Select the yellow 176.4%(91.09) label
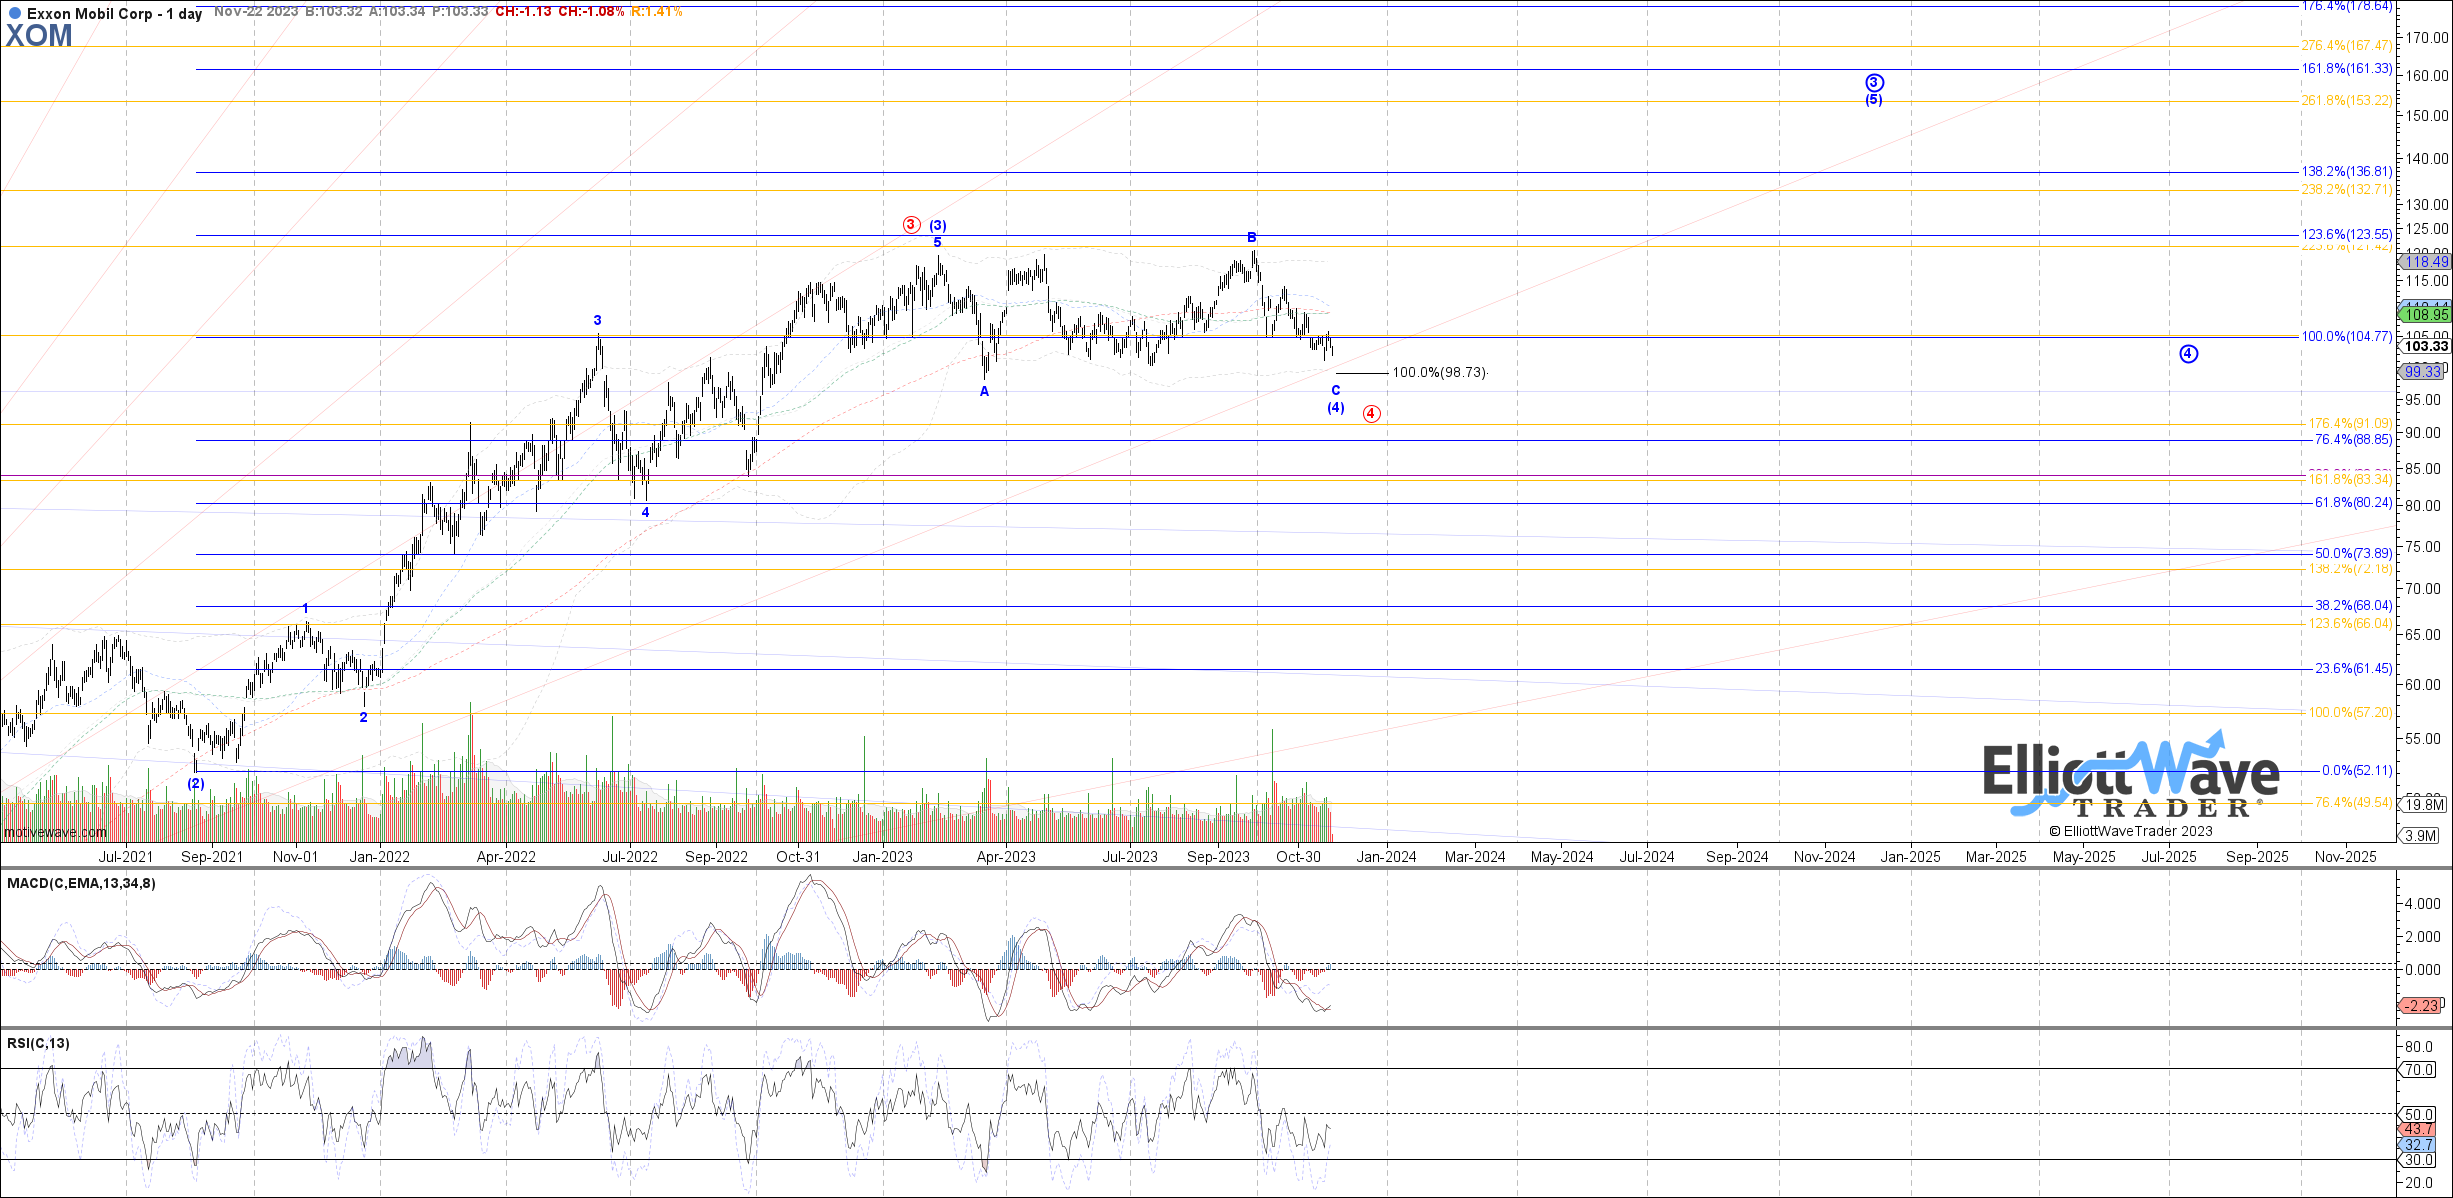The width and height of the screenshot is (2453, 1198). pos(2349,423)
